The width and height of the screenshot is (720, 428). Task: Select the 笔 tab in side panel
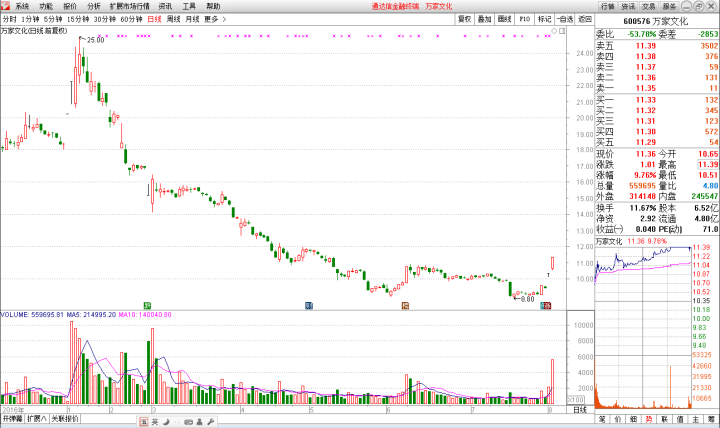pos(602,419)
